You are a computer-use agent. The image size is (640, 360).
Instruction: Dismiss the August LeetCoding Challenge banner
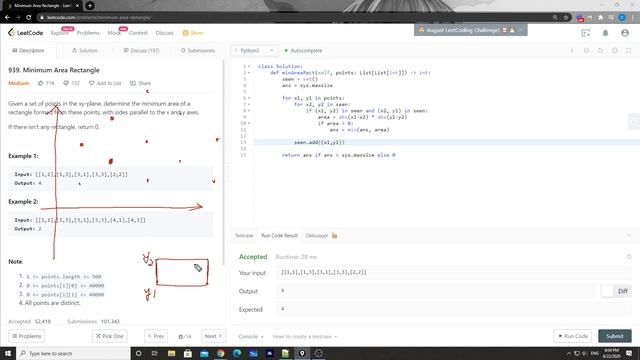point(521,30)
